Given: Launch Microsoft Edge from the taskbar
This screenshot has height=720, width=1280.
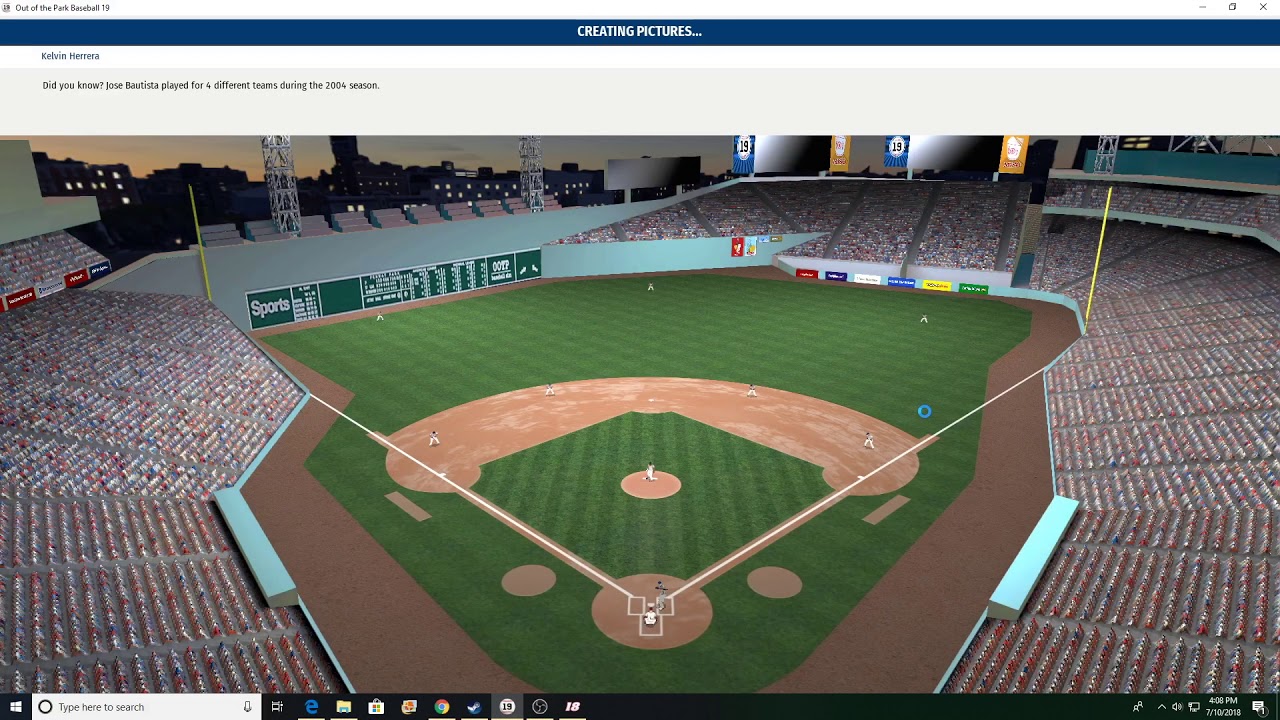Looking at the screenshot, I should [x=311, y=707].
